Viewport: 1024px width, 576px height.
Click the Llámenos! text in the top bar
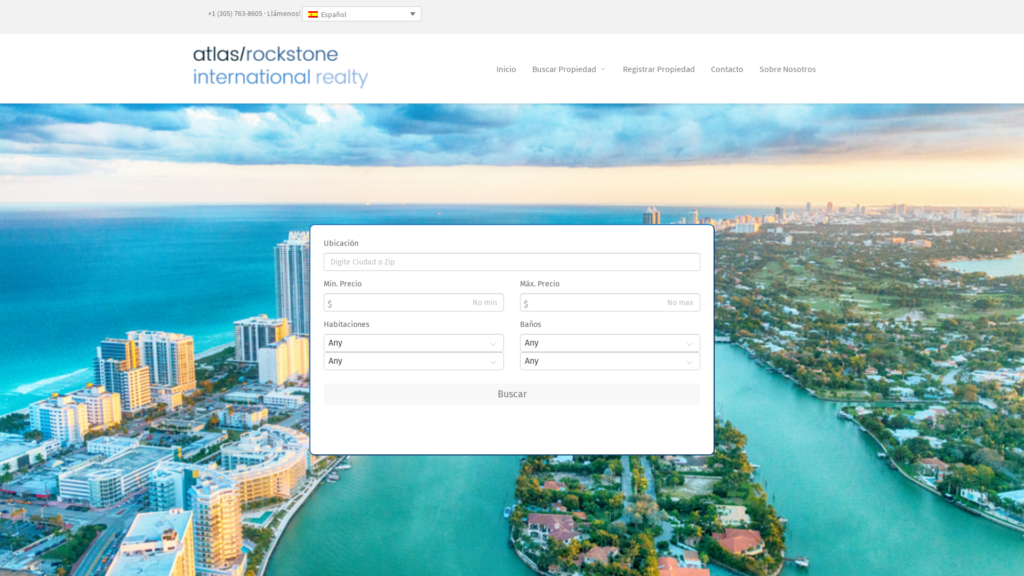pyautogui.click(x=284, y=14)
